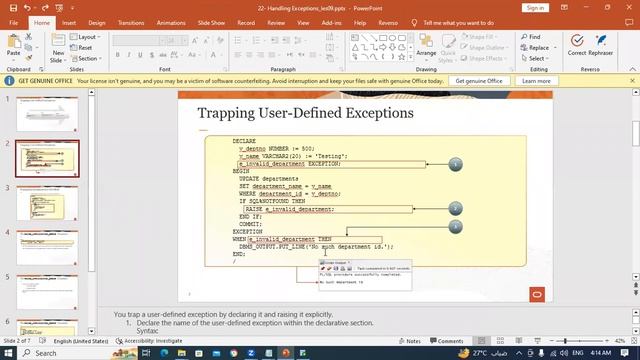Viewport: 640px width, 360px height.
Task: Switch to the Design tab
Action: [x=97, y=23]
